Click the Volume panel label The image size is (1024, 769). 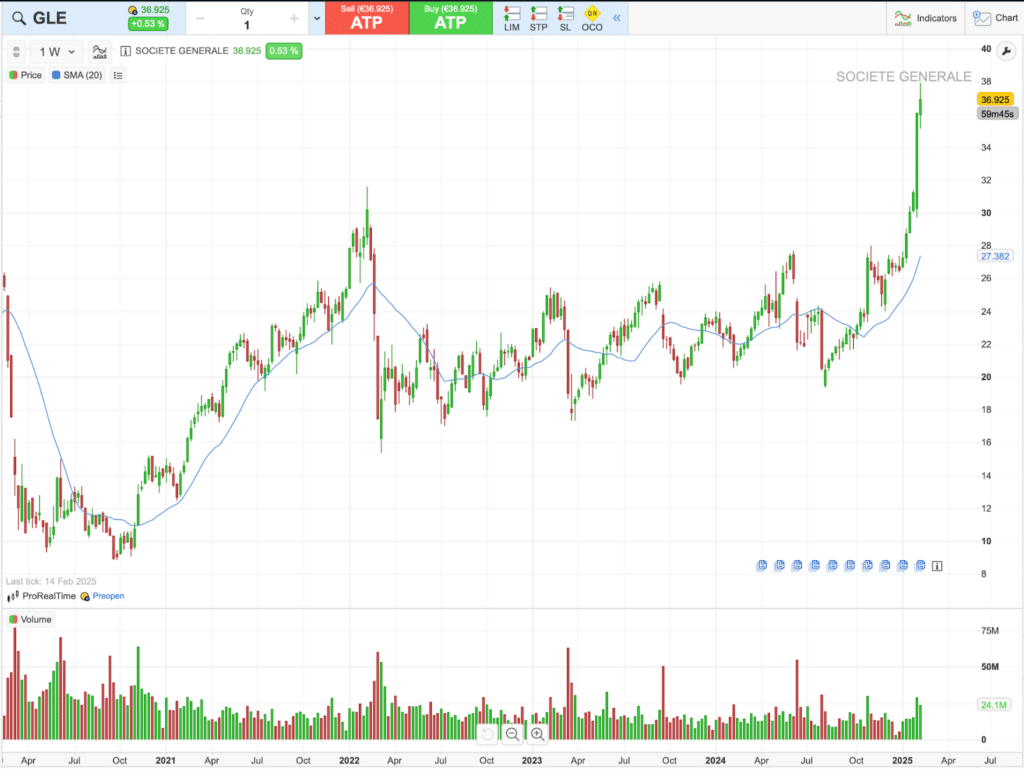tap(30, 620)
